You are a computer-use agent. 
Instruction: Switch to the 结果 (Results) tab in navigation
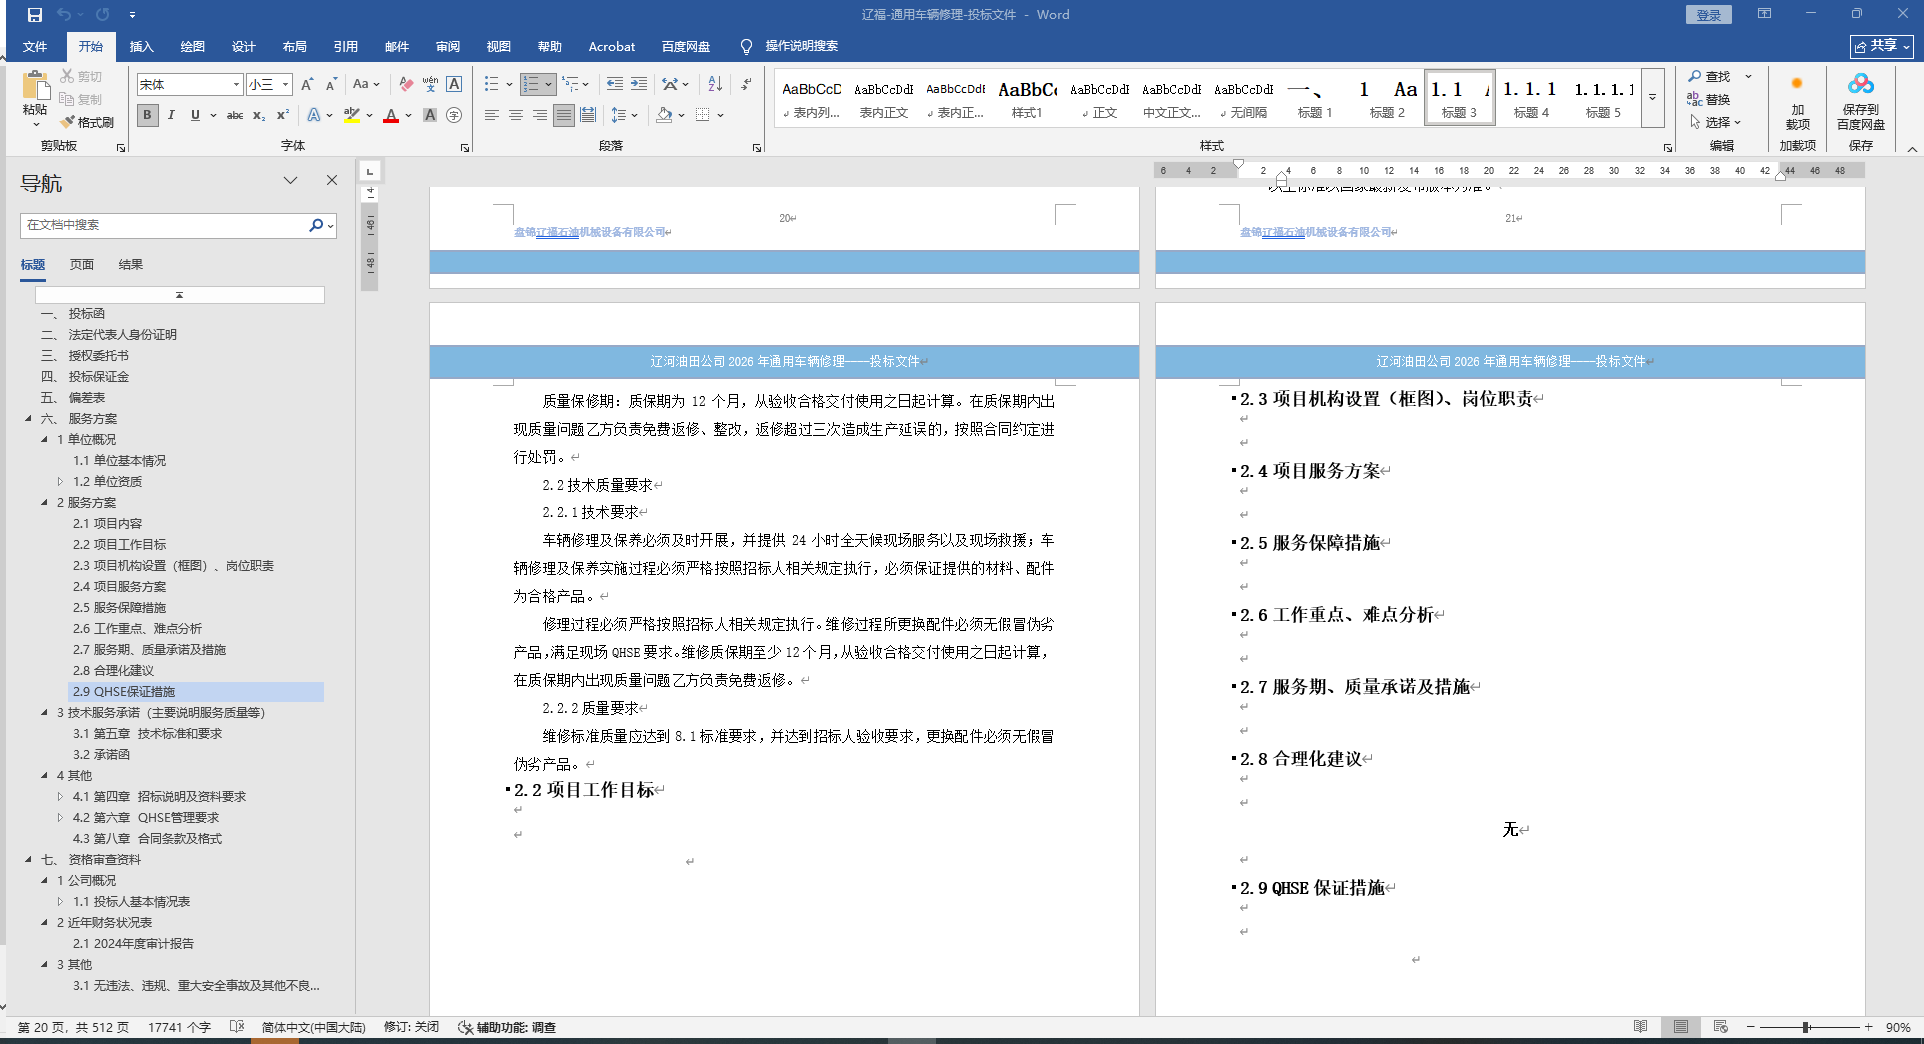(x=131, y=264)
